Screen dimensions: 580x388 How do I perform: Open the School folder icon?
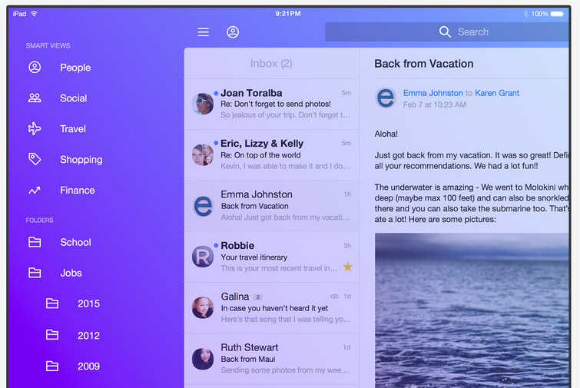pyautogui.click(x=35, y=242)
